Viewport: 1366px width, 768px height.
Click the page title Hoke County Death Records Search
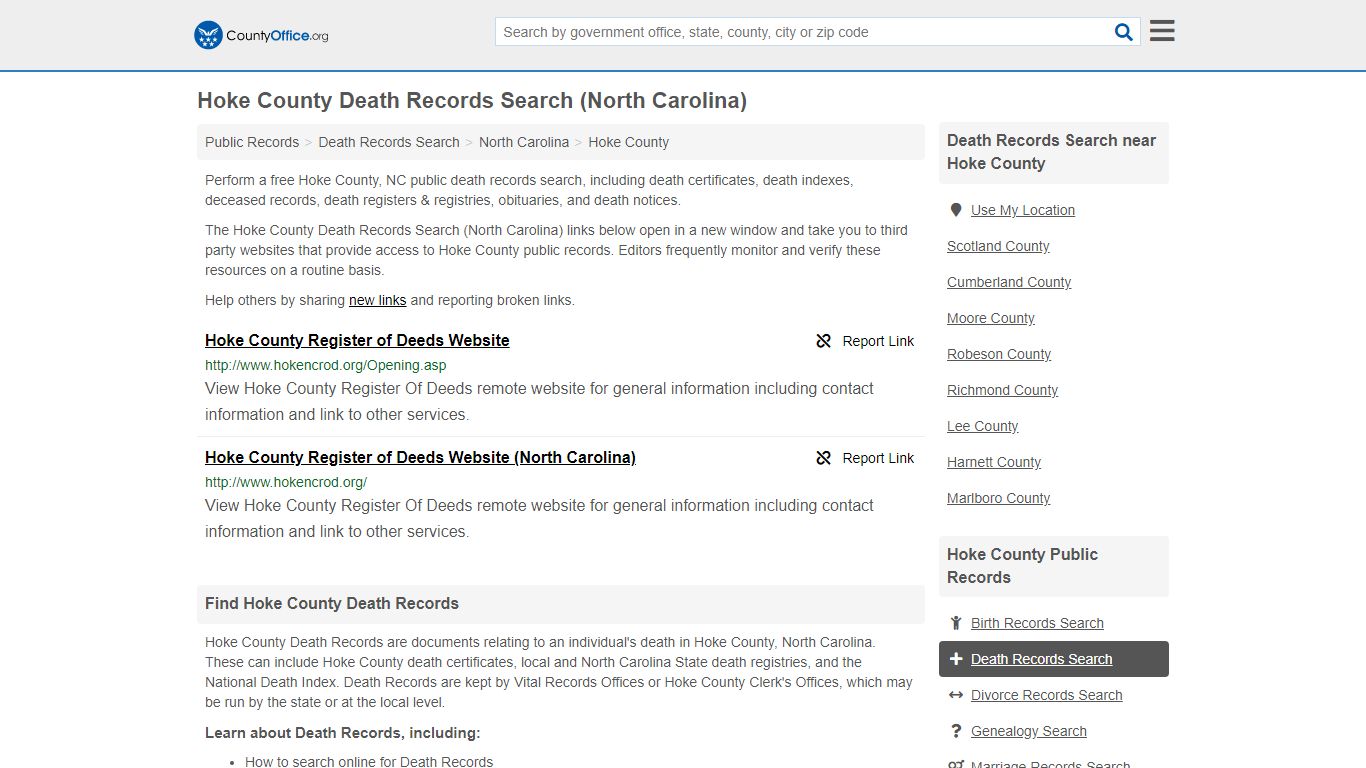tap(472, 100)
